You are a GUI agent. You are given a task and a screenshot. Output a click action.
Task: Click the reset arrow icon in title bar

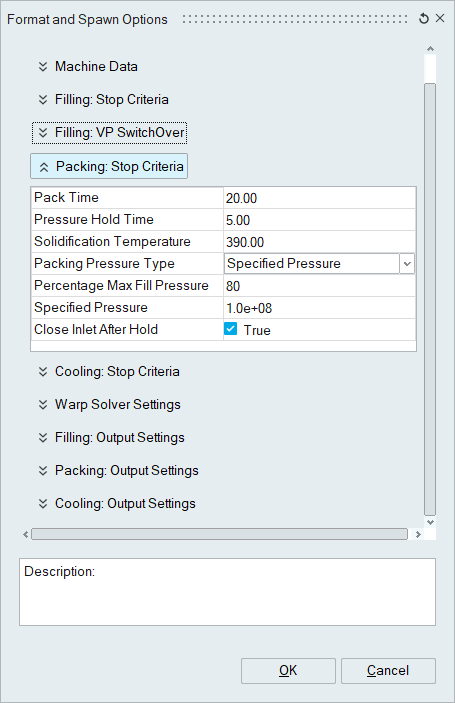[424, 19]
